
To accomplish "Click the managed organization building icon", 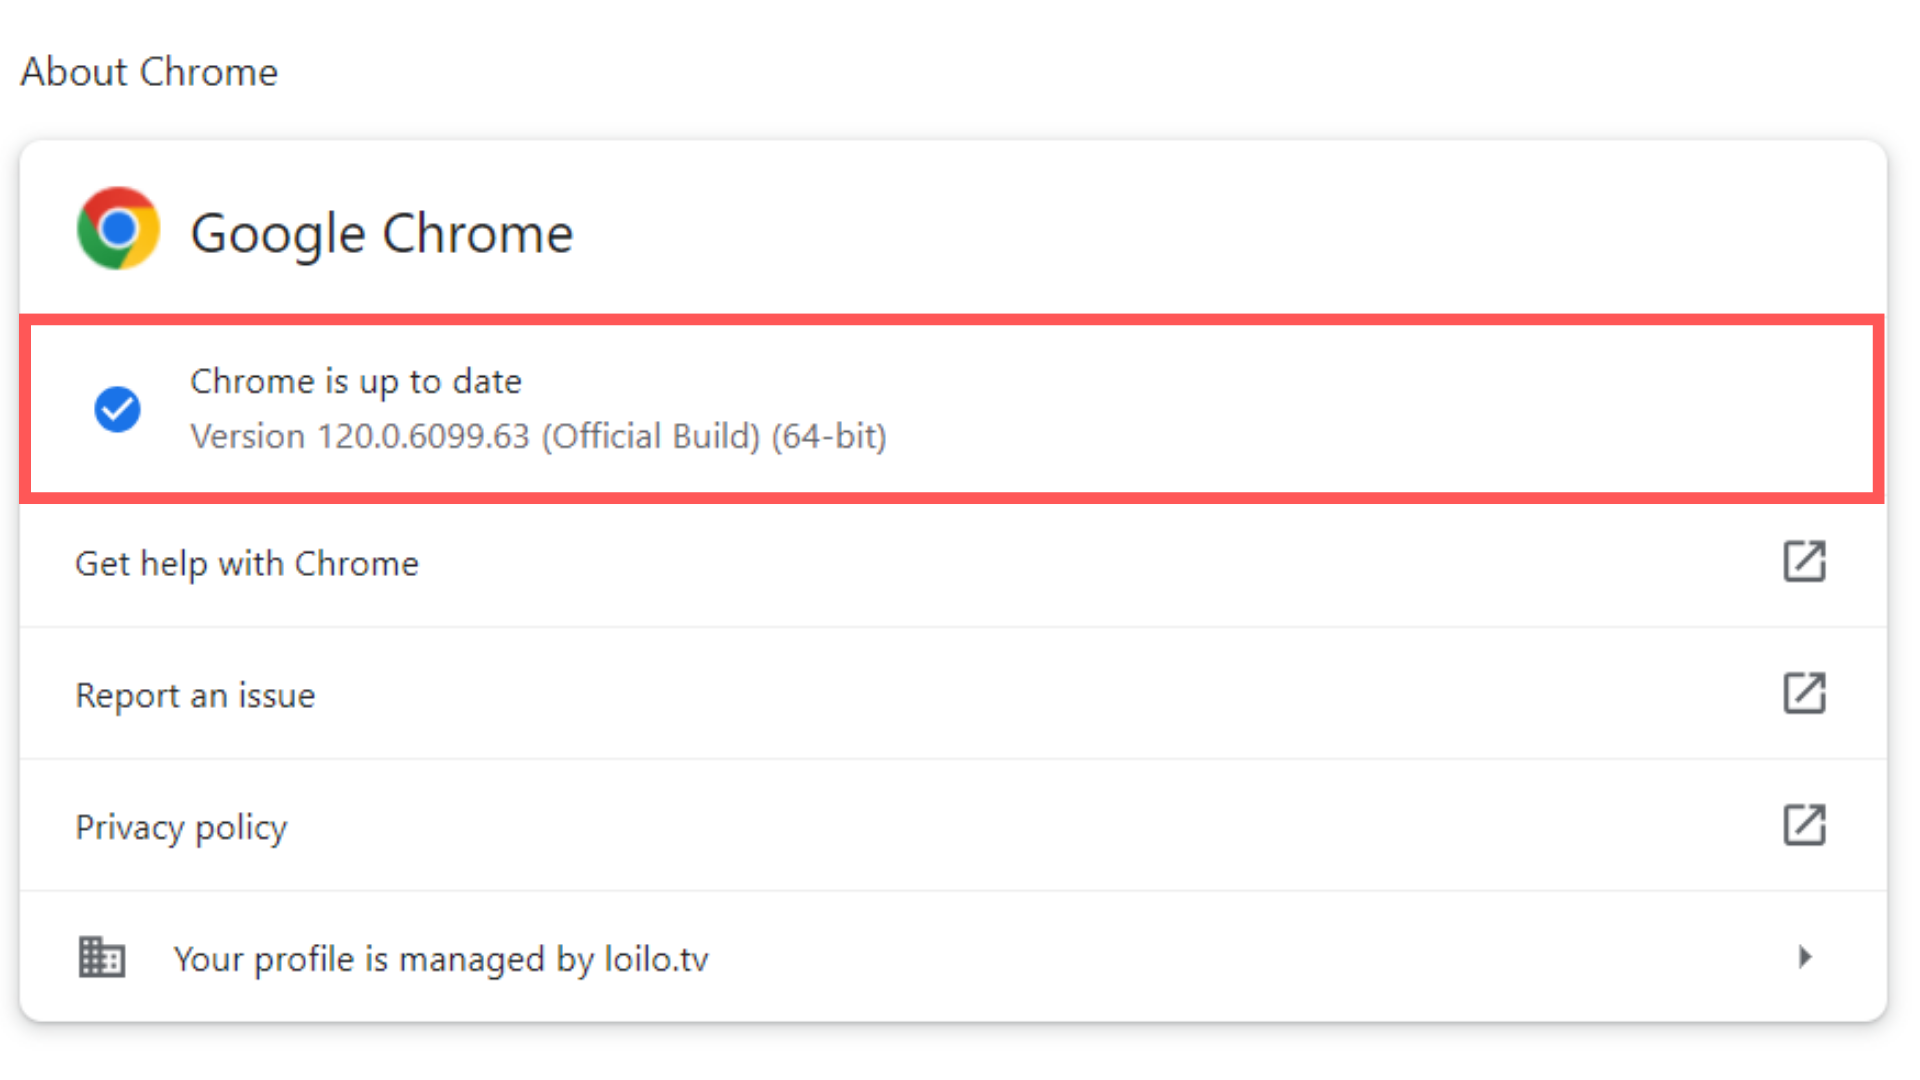I will click(x=101, y=957).
